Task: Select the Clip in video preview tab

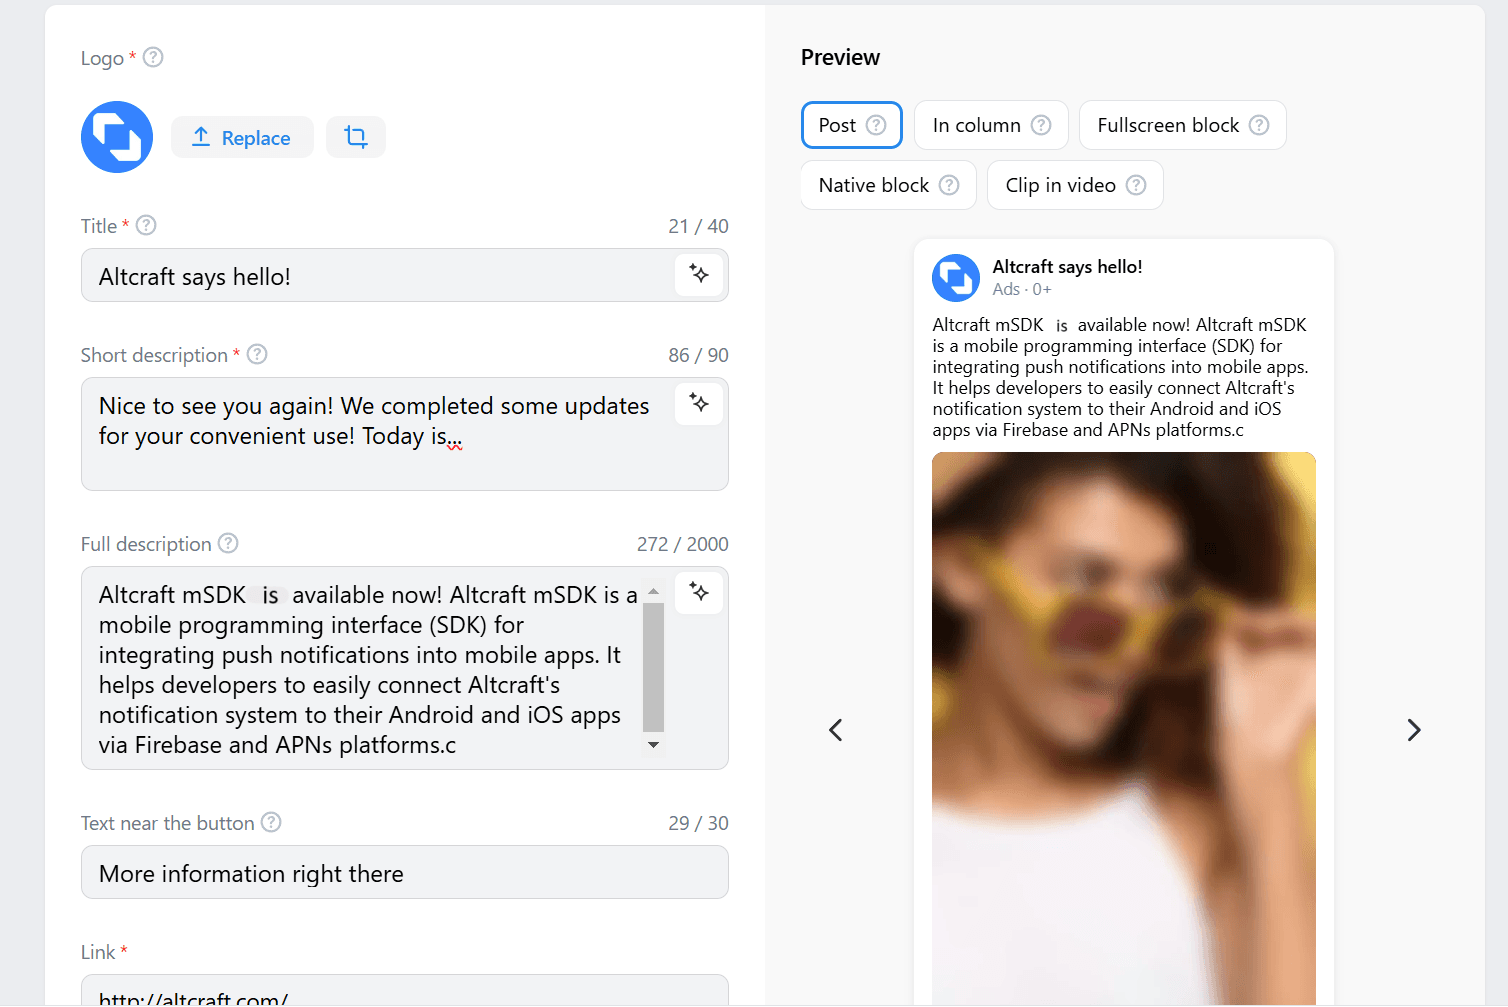Action: pyautogui.click(x=1075, y=185)
